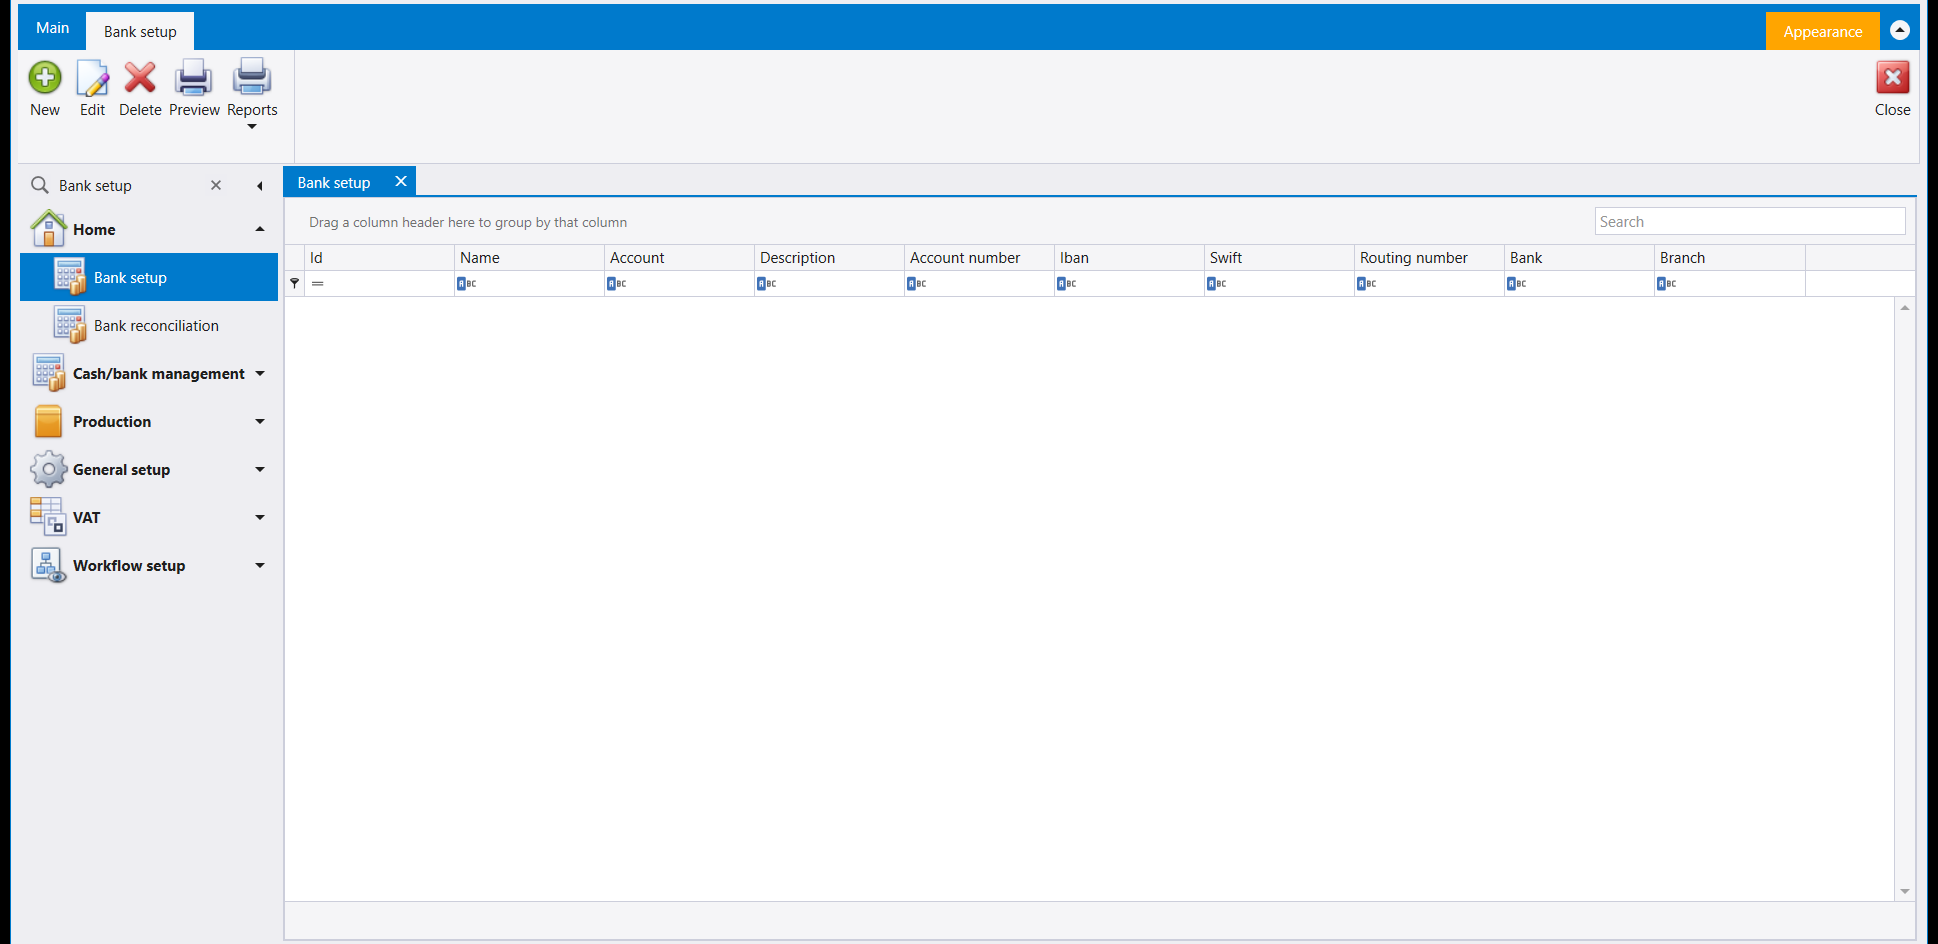Image resolution: width=1938 pixels, height=944 pixels.
Task: Sort by the Iban column header
Action: coord(1129,257)
